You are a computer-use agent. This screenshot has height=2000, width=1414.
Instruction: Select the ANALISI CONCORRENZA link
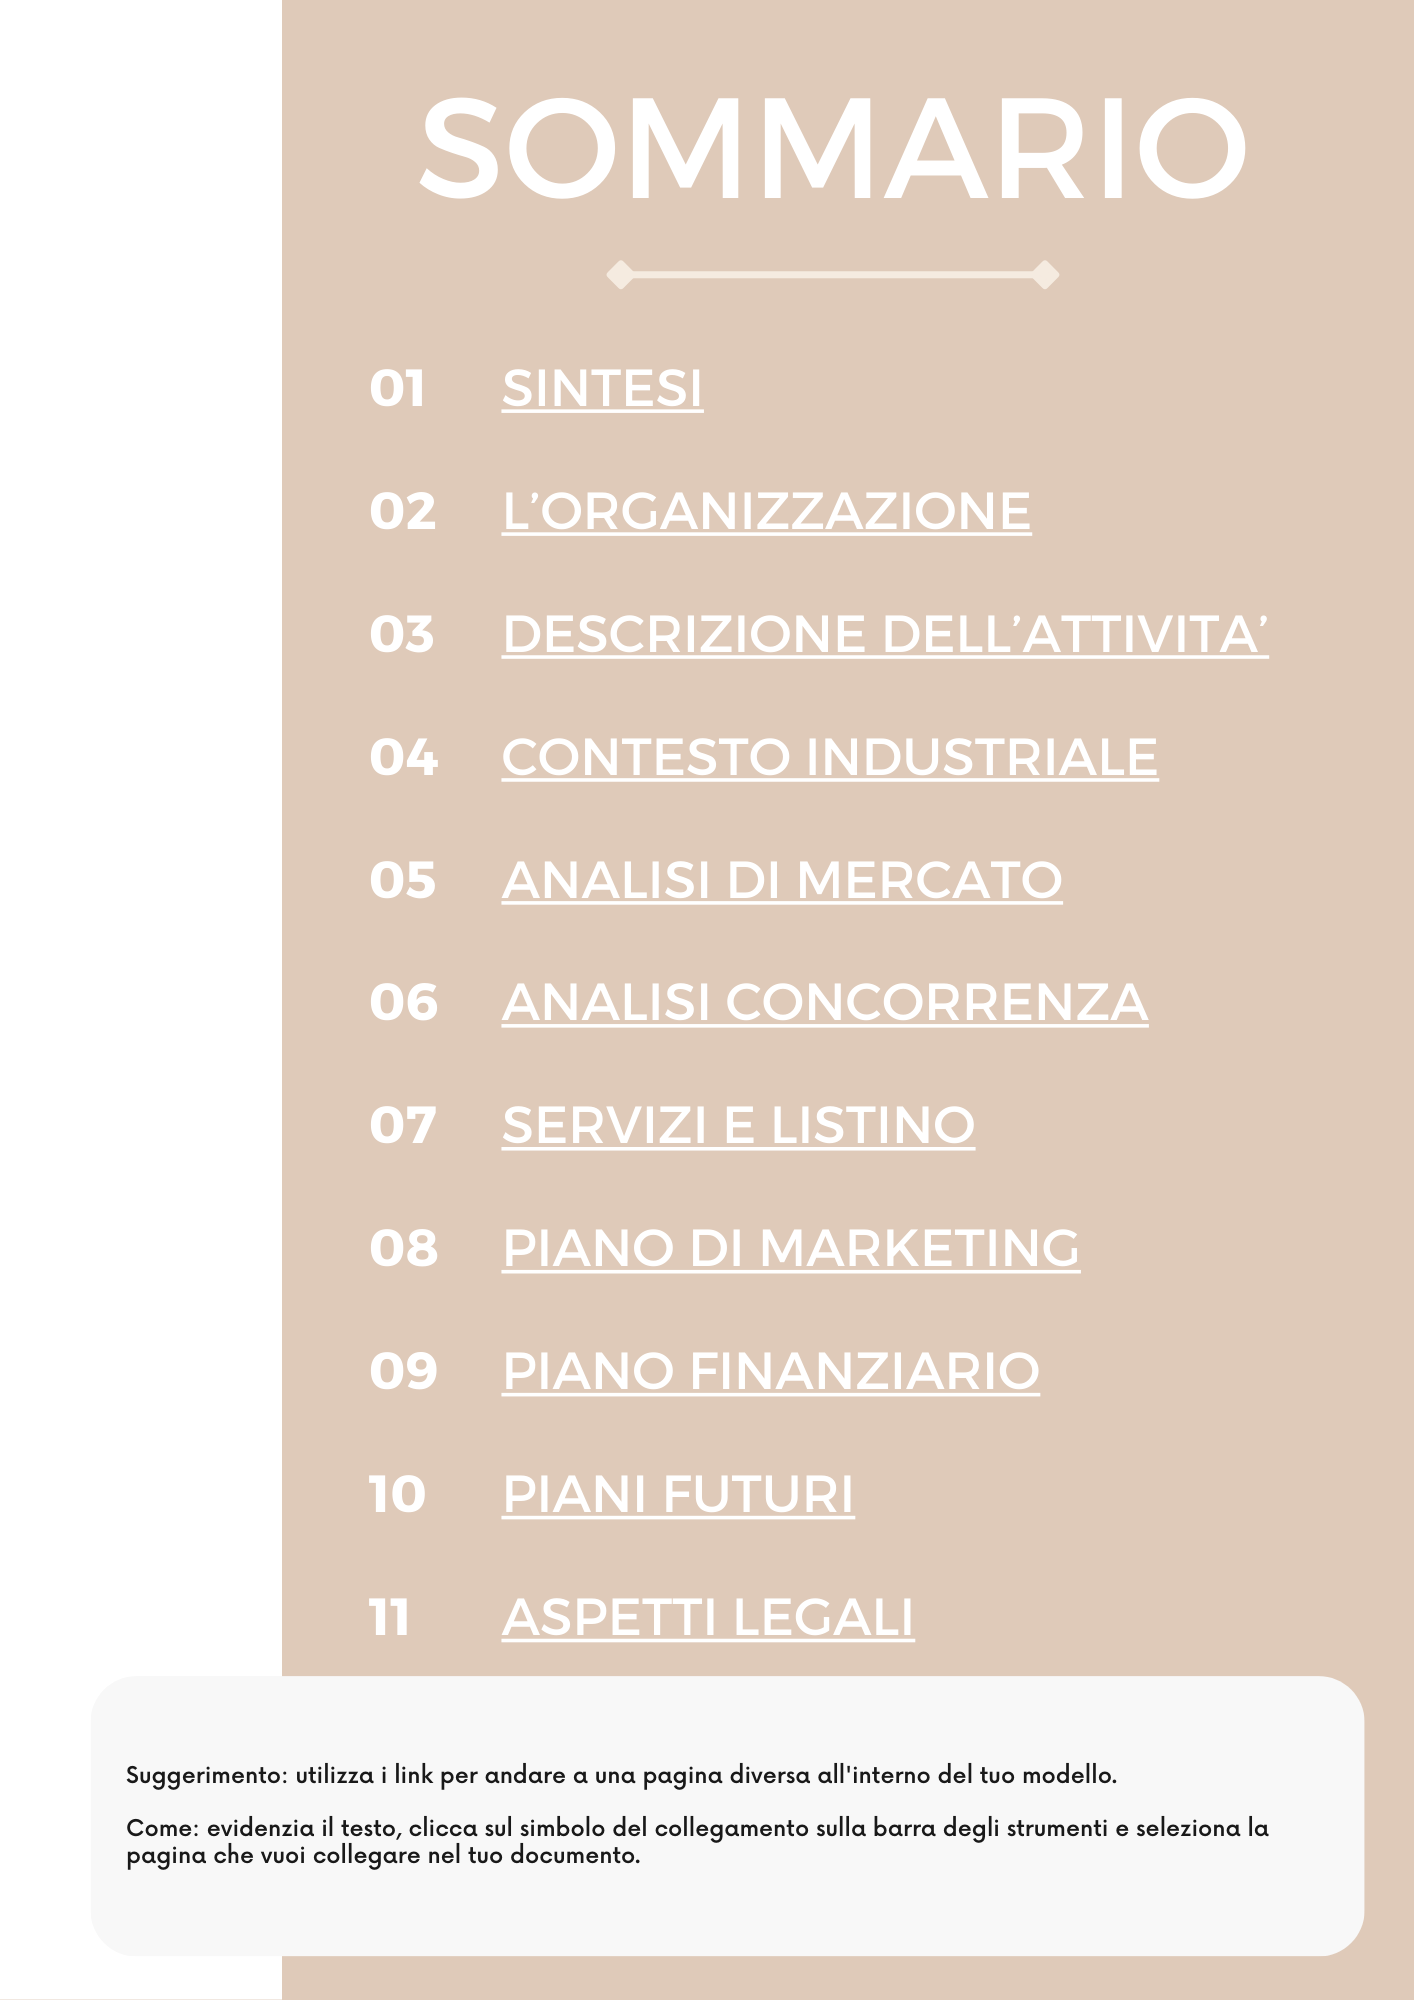coord(825,1002)
